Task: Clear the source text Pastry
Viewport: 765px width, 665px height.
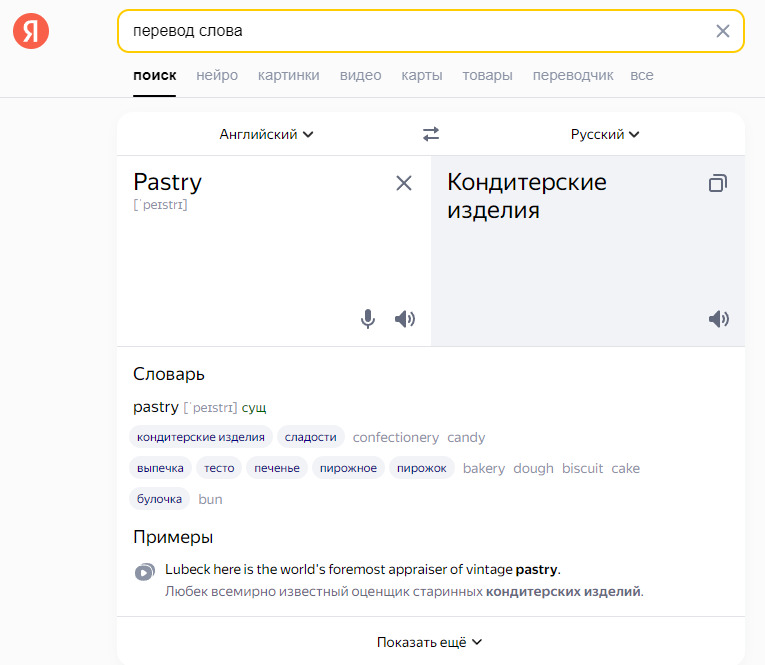Action: (x=404, y=183)
